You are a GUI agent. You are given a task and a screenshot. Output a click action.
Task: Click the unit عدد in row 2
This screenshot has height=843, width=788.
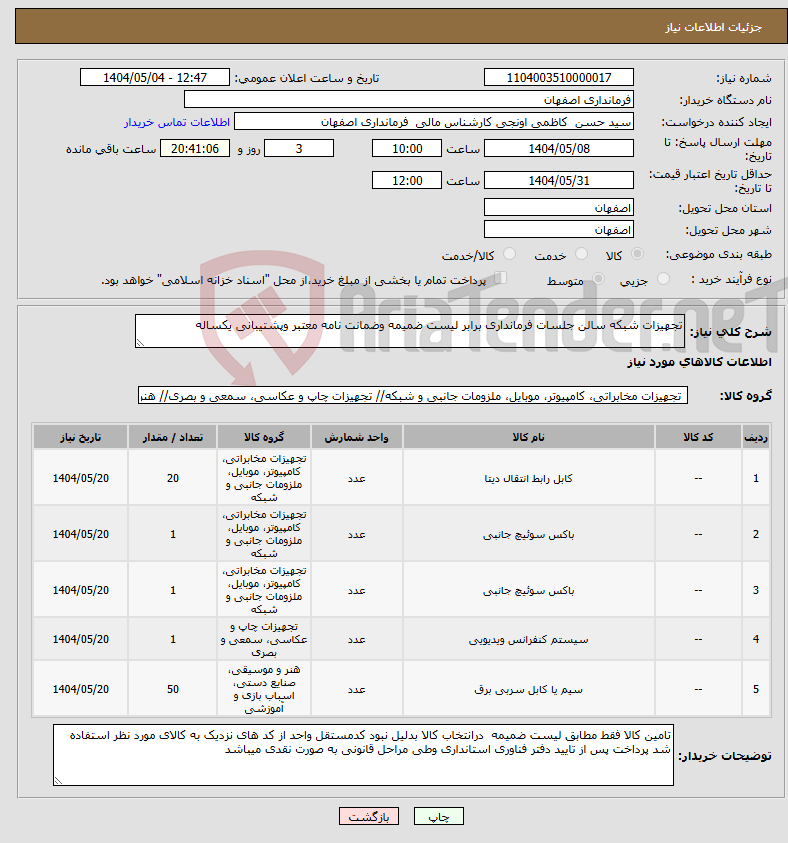point(356,534)
